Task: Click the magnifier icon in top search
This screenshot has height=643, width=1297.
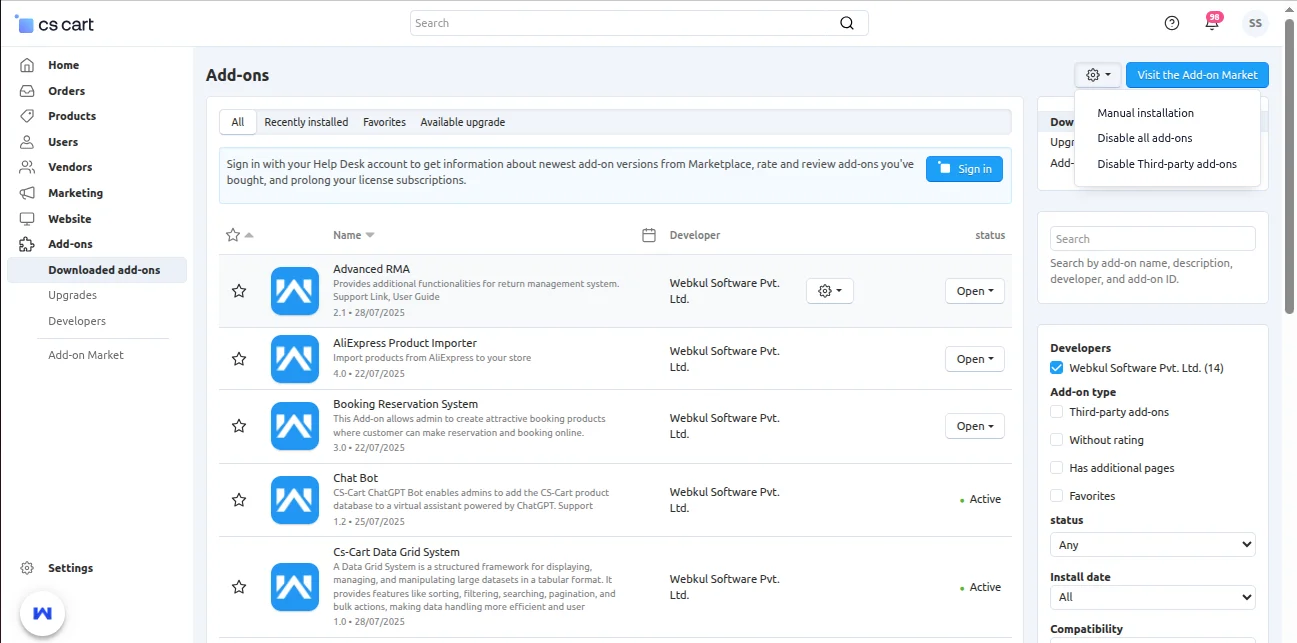Action: point(847,23)
